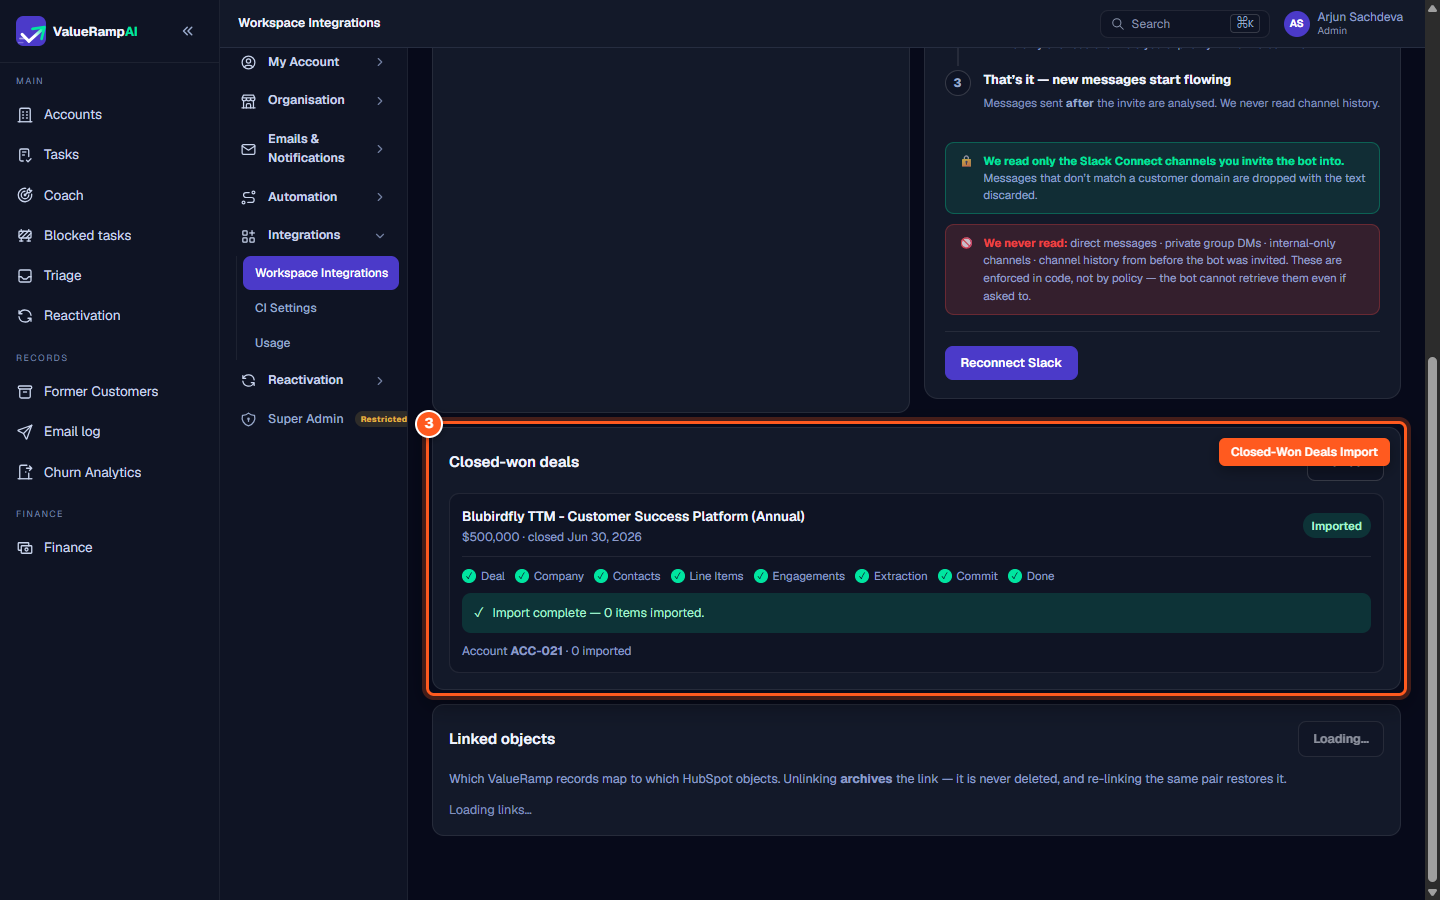
Task: Click the search magnifier icon
Action: pos(1118,24)
